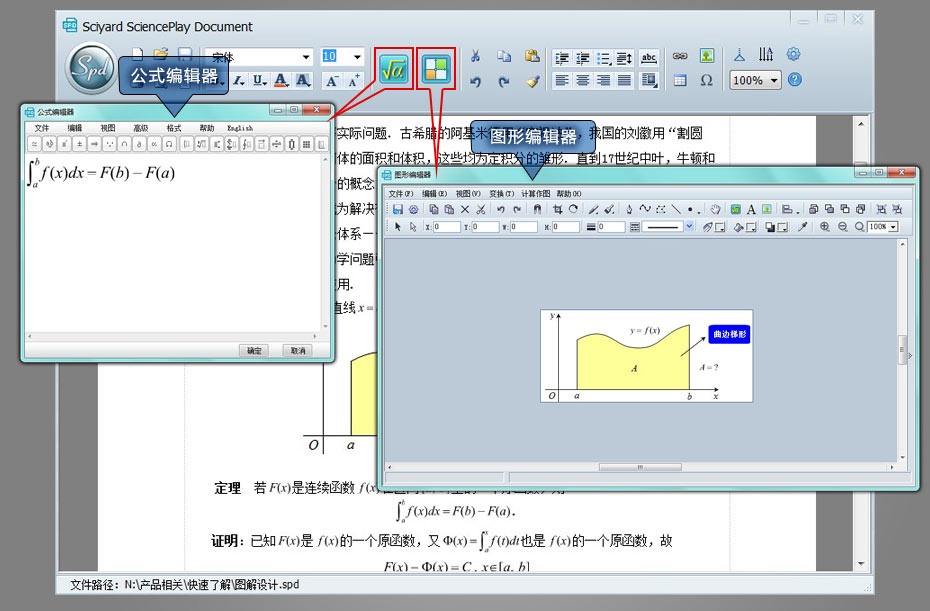
Task: Toggle underline U formatting
Action: point(260,80)
